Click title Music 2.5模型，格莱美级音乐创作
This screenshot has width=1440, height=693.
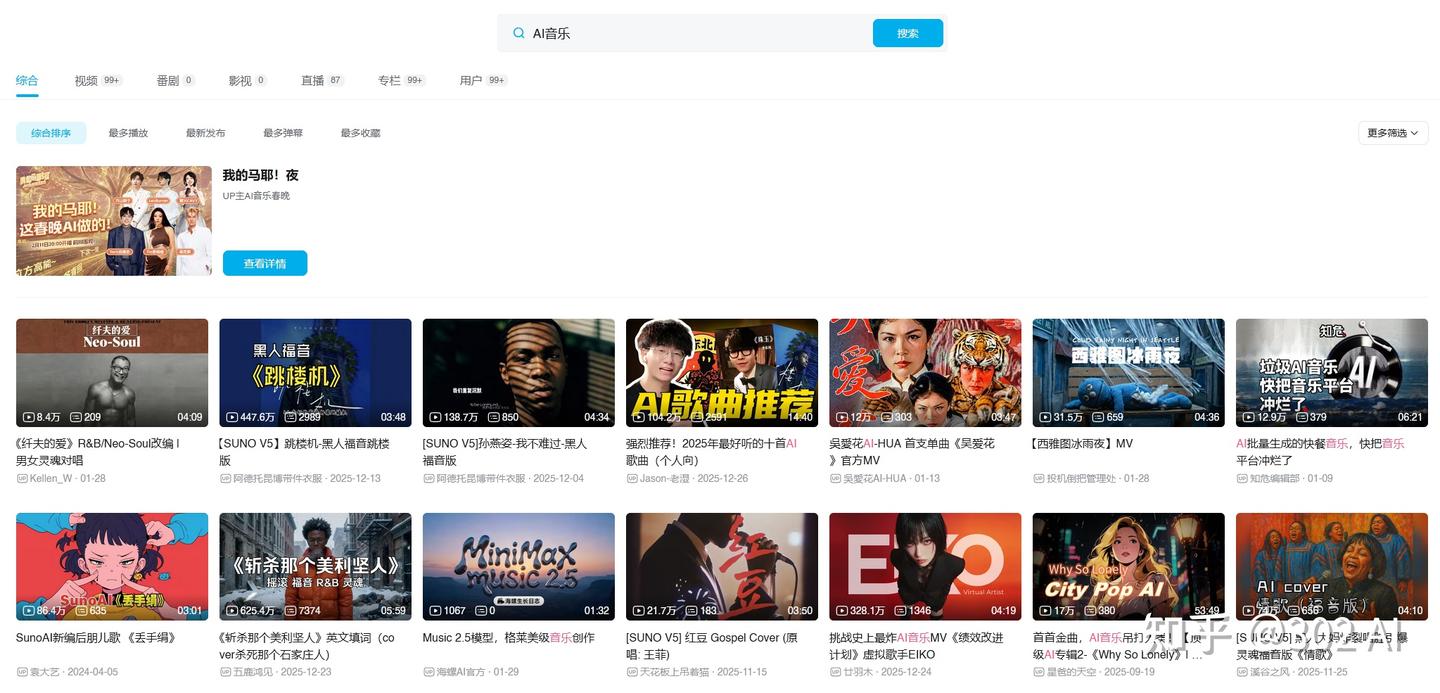509,638
